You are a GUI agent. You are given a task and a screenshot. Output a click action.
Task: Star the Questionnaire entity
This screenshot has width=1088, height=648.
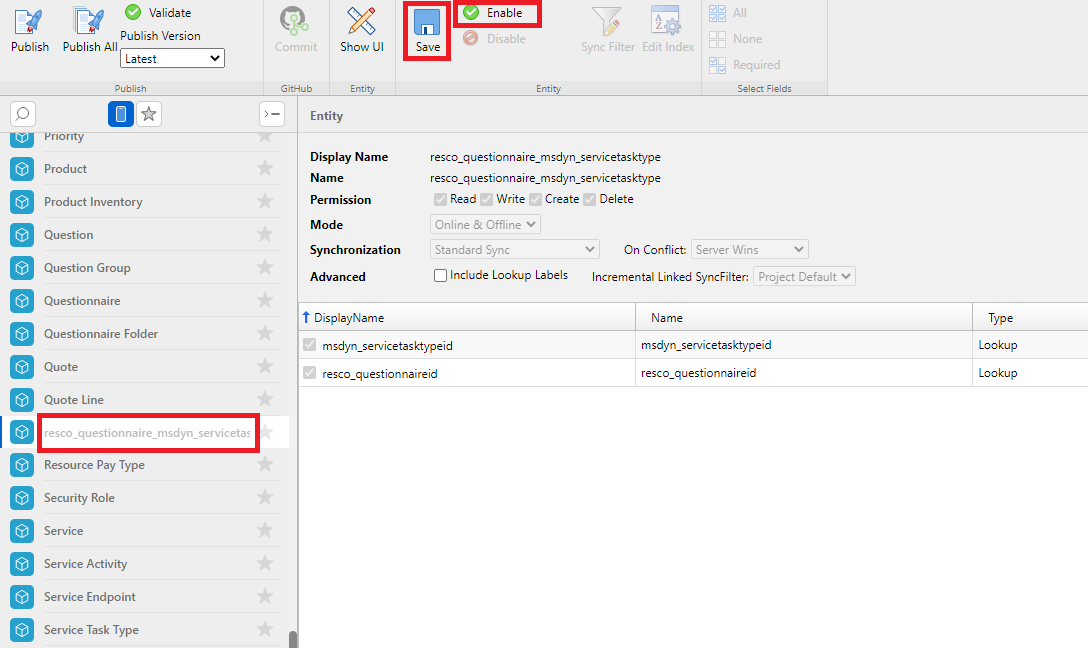[x=264, y=300]
